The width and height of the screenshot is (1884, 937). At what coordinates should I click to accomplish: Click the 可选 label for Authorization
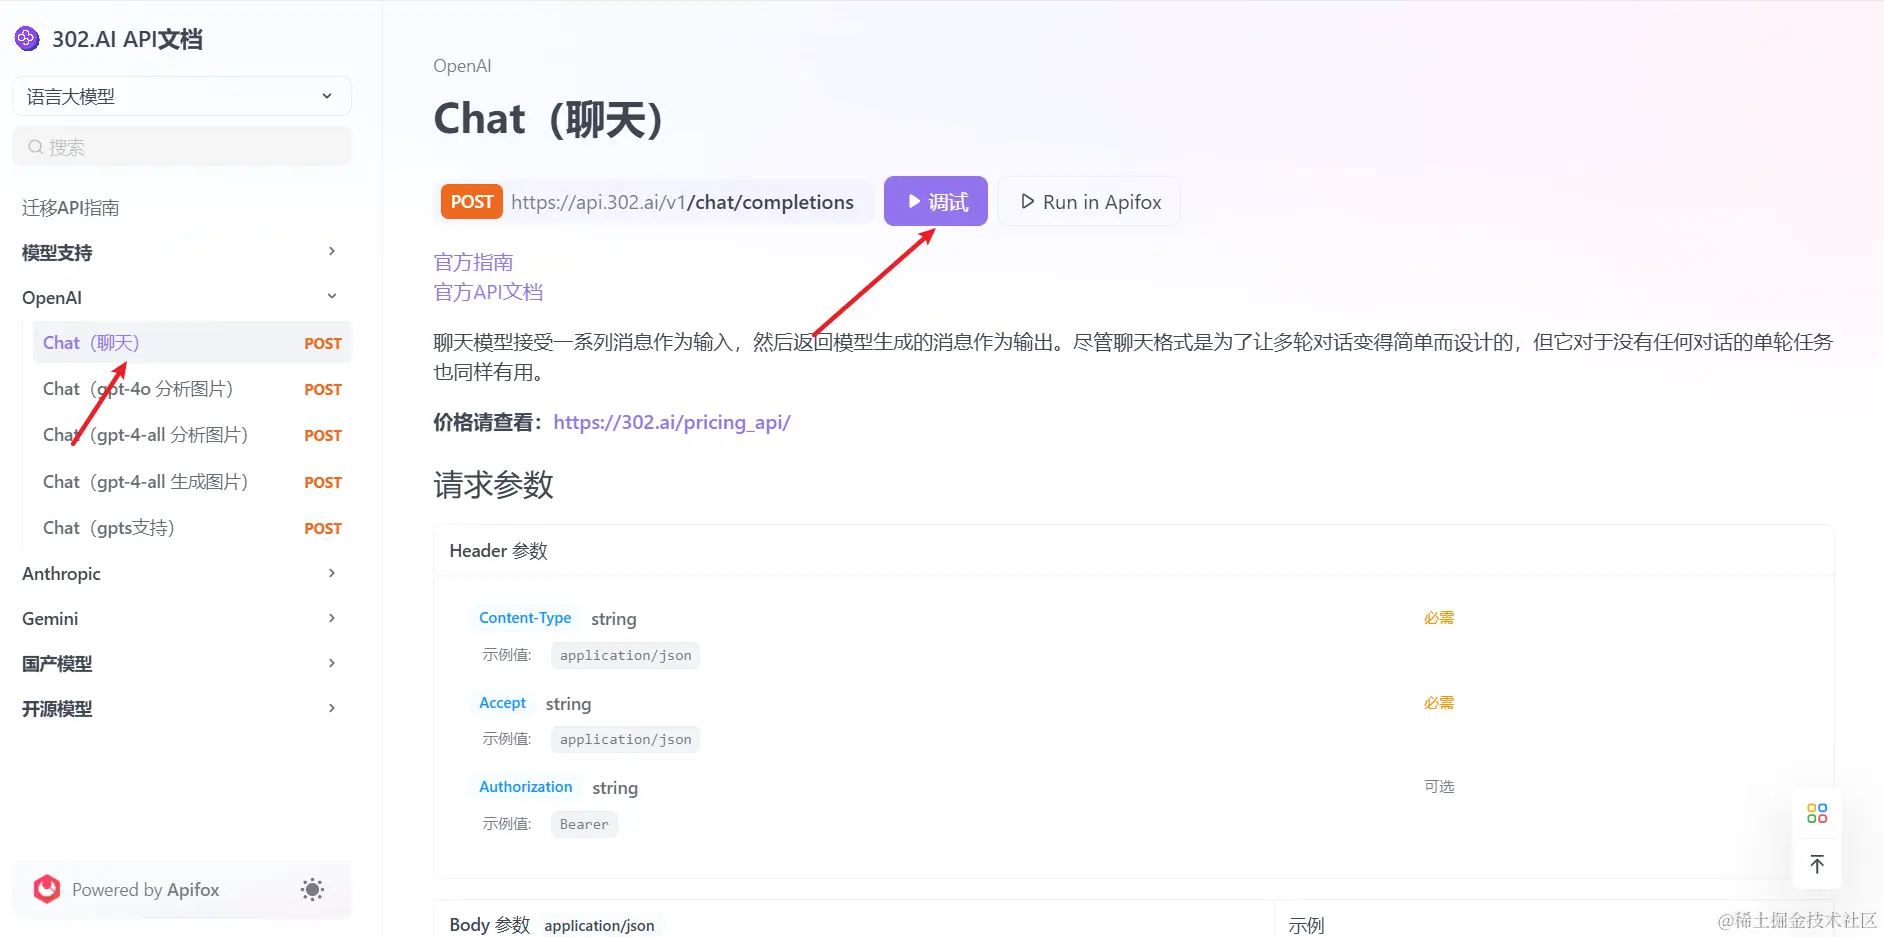tap(1439, 787)
